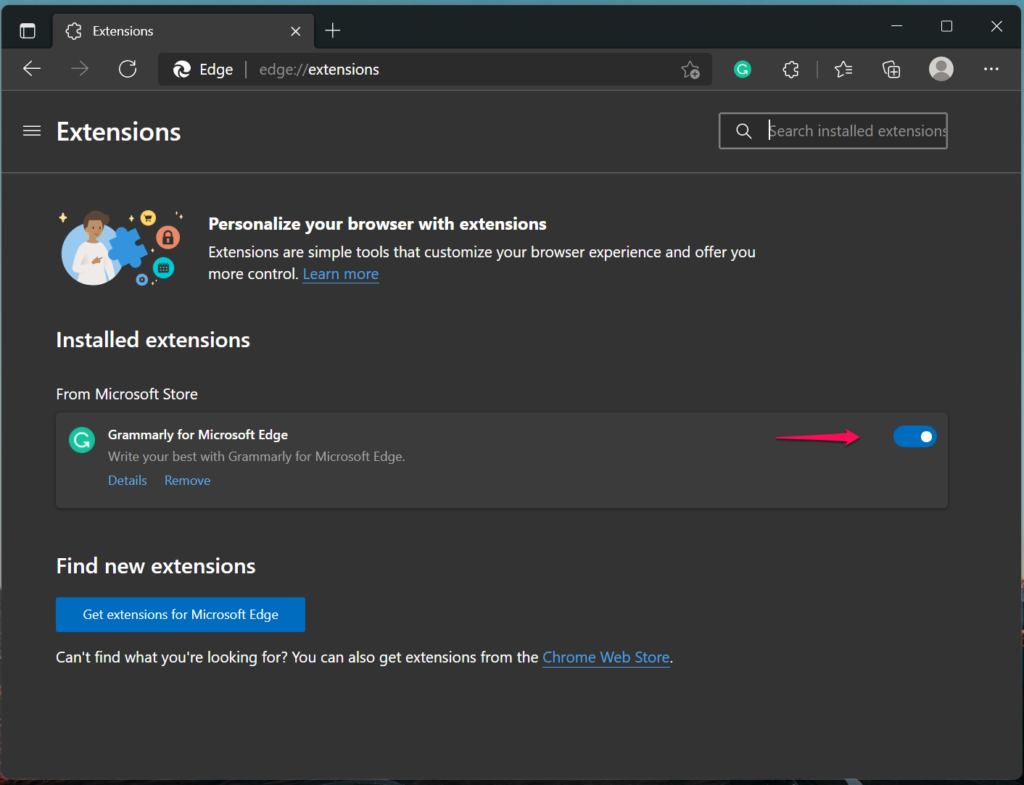Close the Edge window
The width and height of the screenshot is (1024, 785).
pos(996,26)
